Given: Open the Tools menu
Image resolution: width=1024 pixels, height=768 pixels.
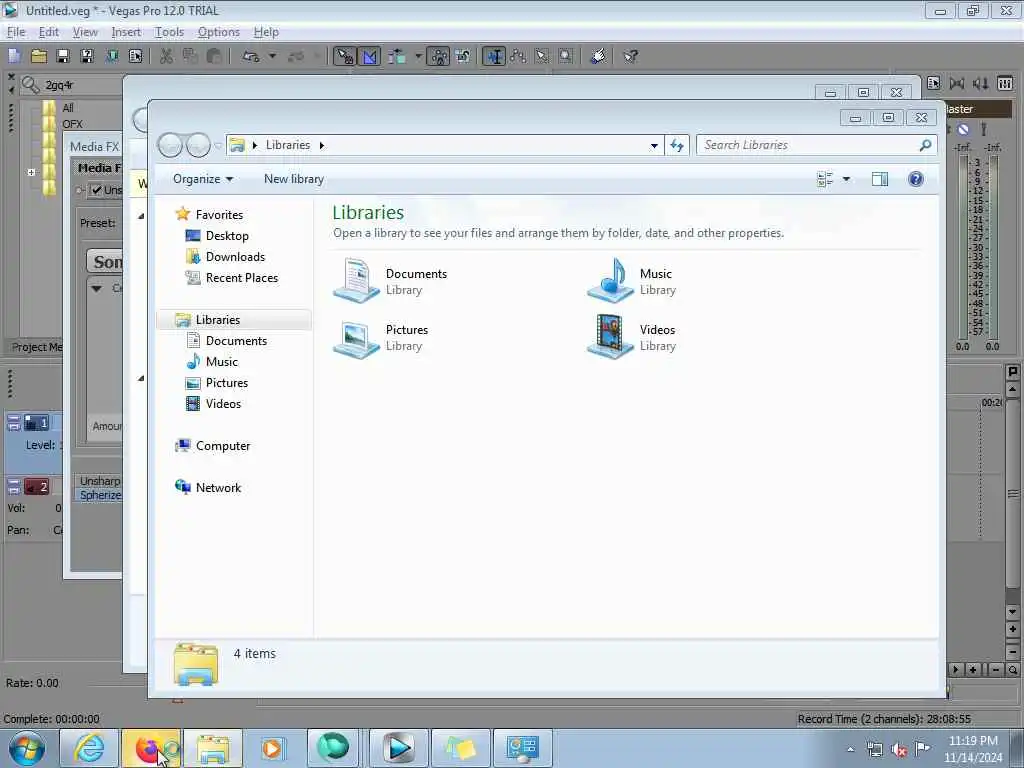Looking at the screenshot, I should coord(169,32).
